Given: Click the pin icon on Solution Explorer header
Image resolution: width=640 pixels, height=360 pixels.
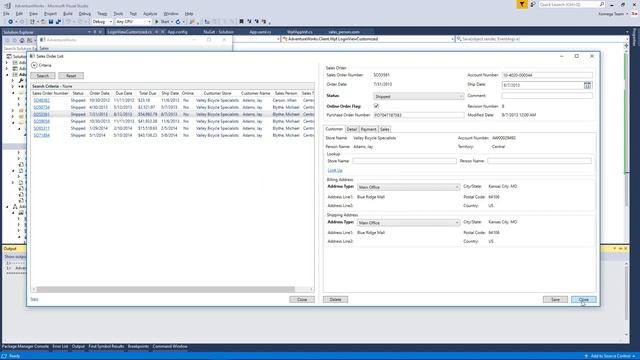Looking at the screenshot, I should click(x=95, y=32).
